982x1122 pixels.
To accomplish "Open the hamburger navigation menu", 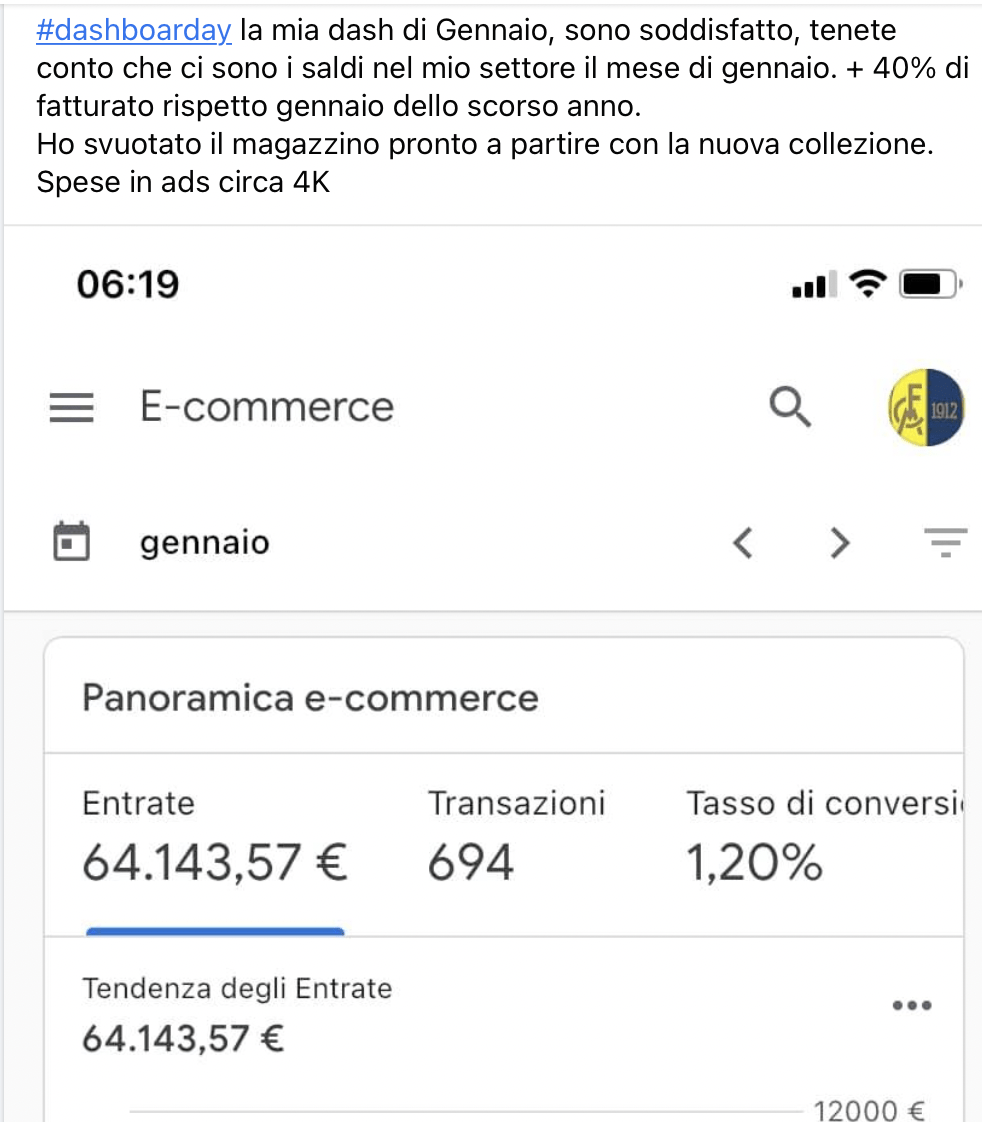I will pyautogui.click(x=72, y=407).
